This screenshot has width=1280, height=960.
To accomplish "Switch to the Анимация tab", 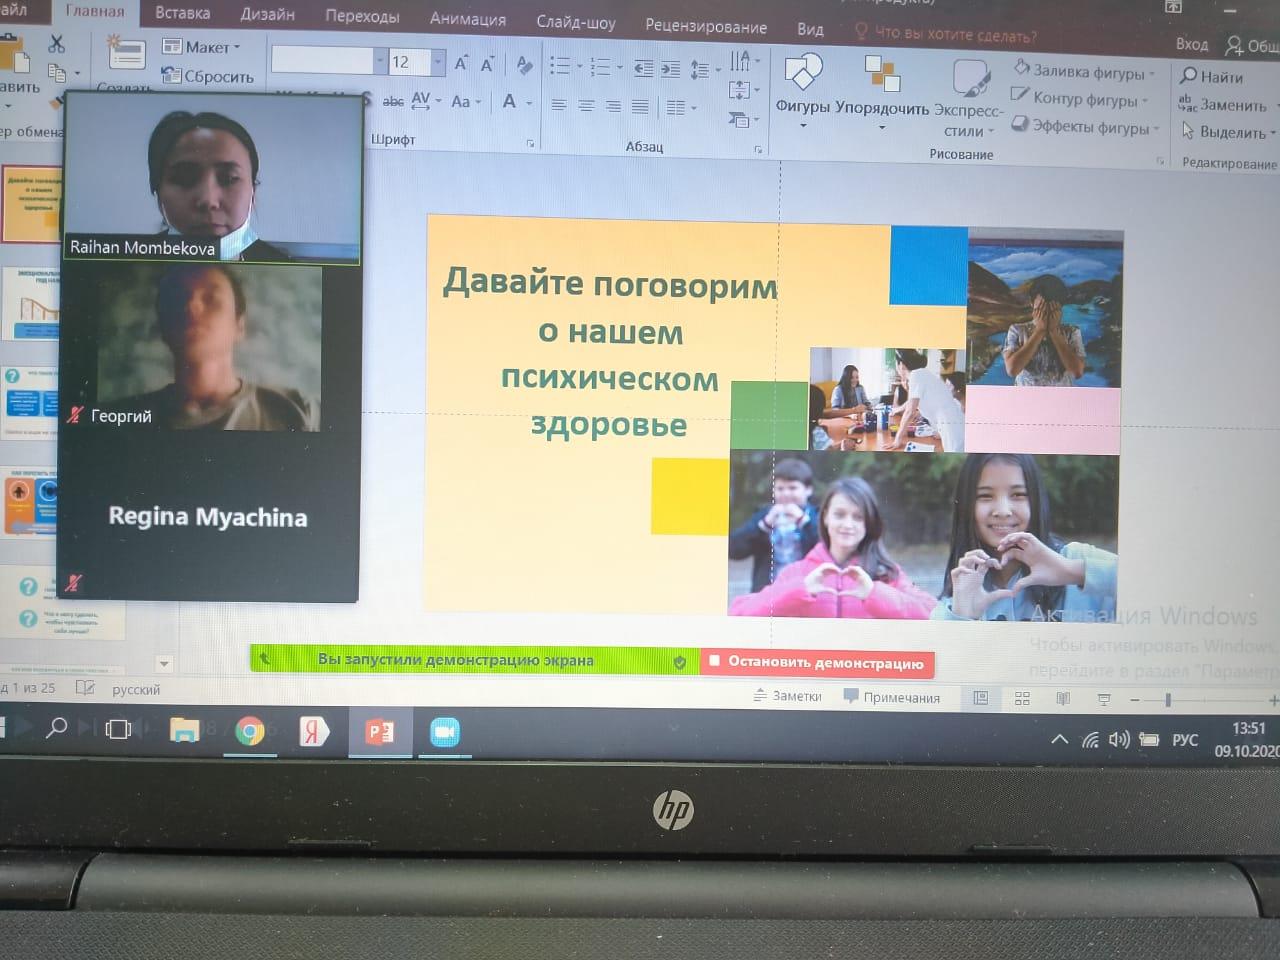I will tap(467, 19).
